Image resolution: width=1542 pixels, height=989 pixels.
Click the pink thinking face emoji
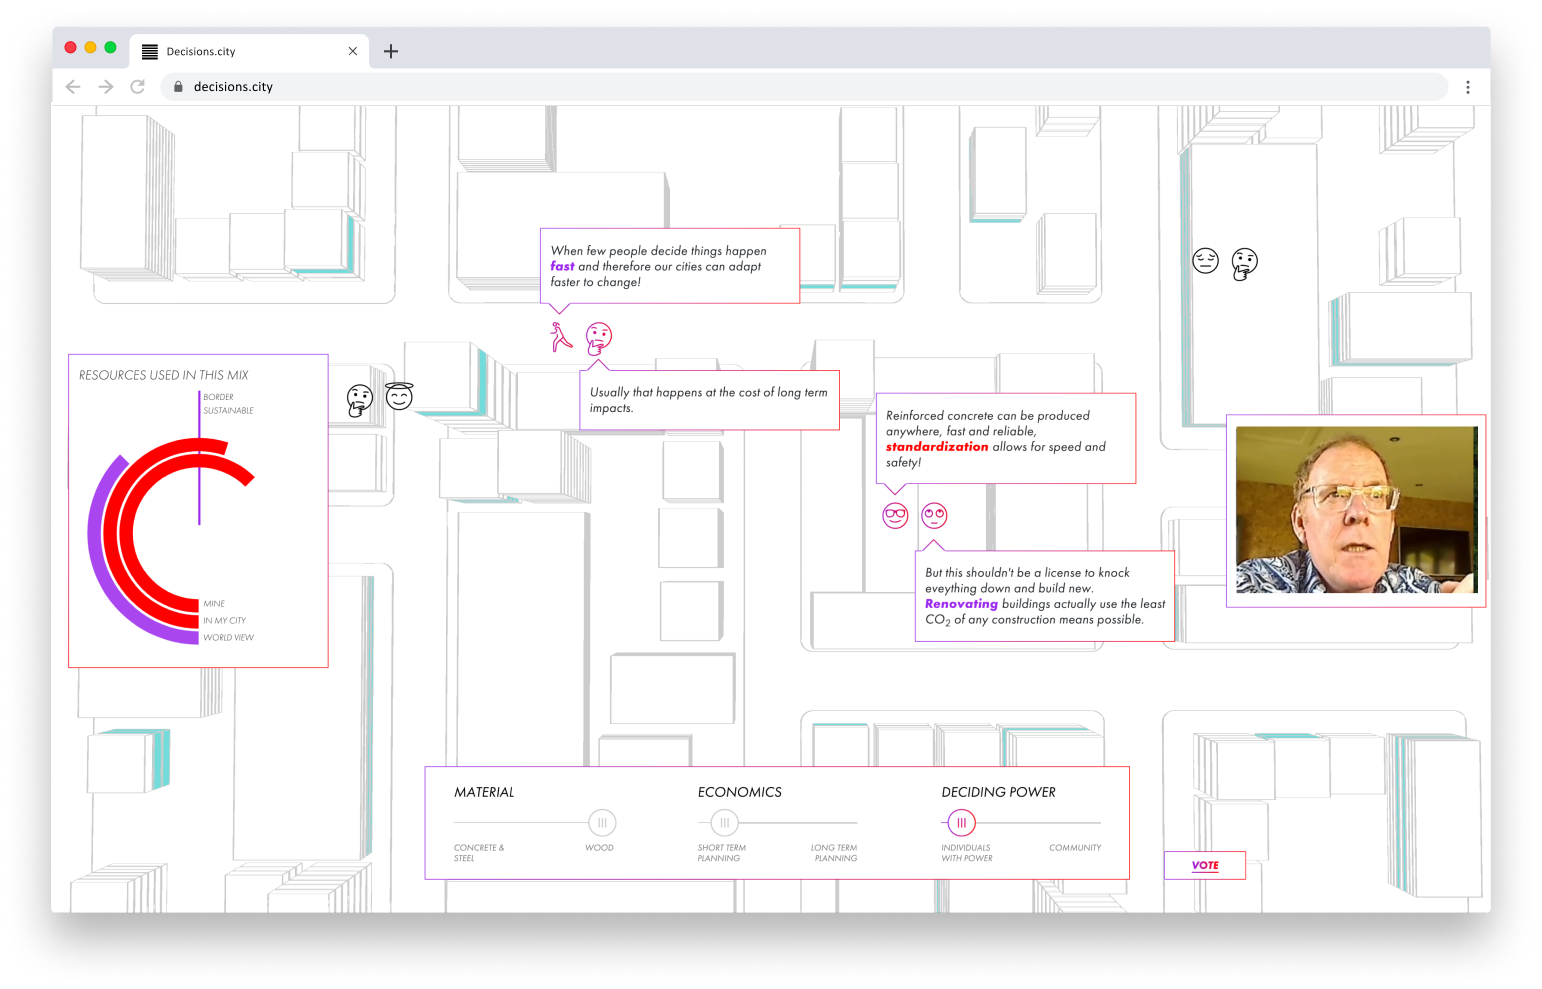pyautogui.click(x=598, y=338)
